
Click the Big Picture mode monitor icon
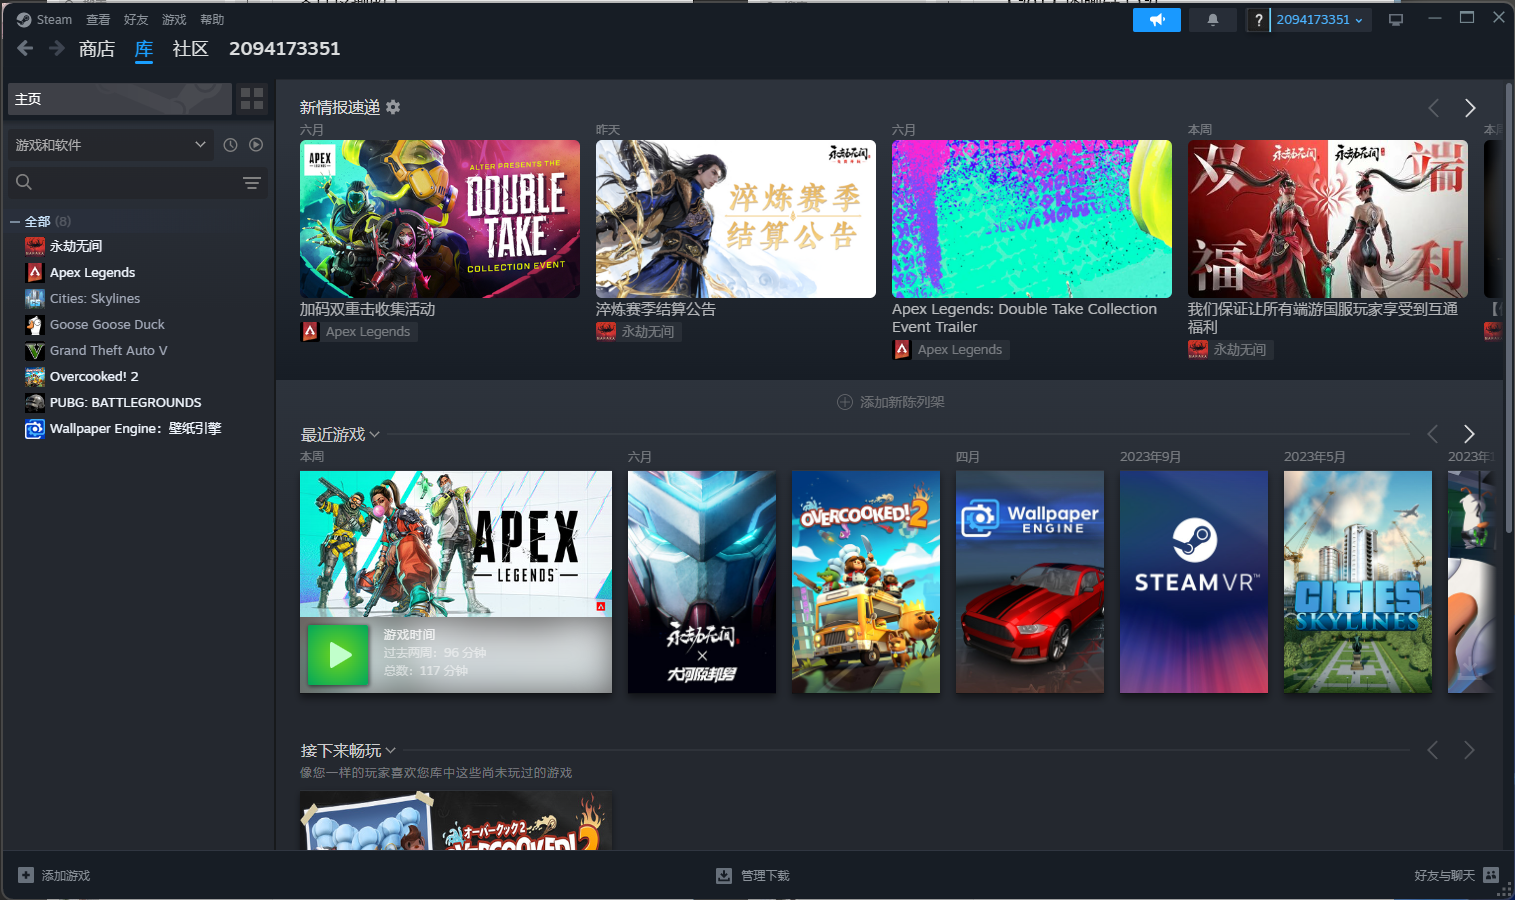pyautogui.click(x=1396, y=20)
